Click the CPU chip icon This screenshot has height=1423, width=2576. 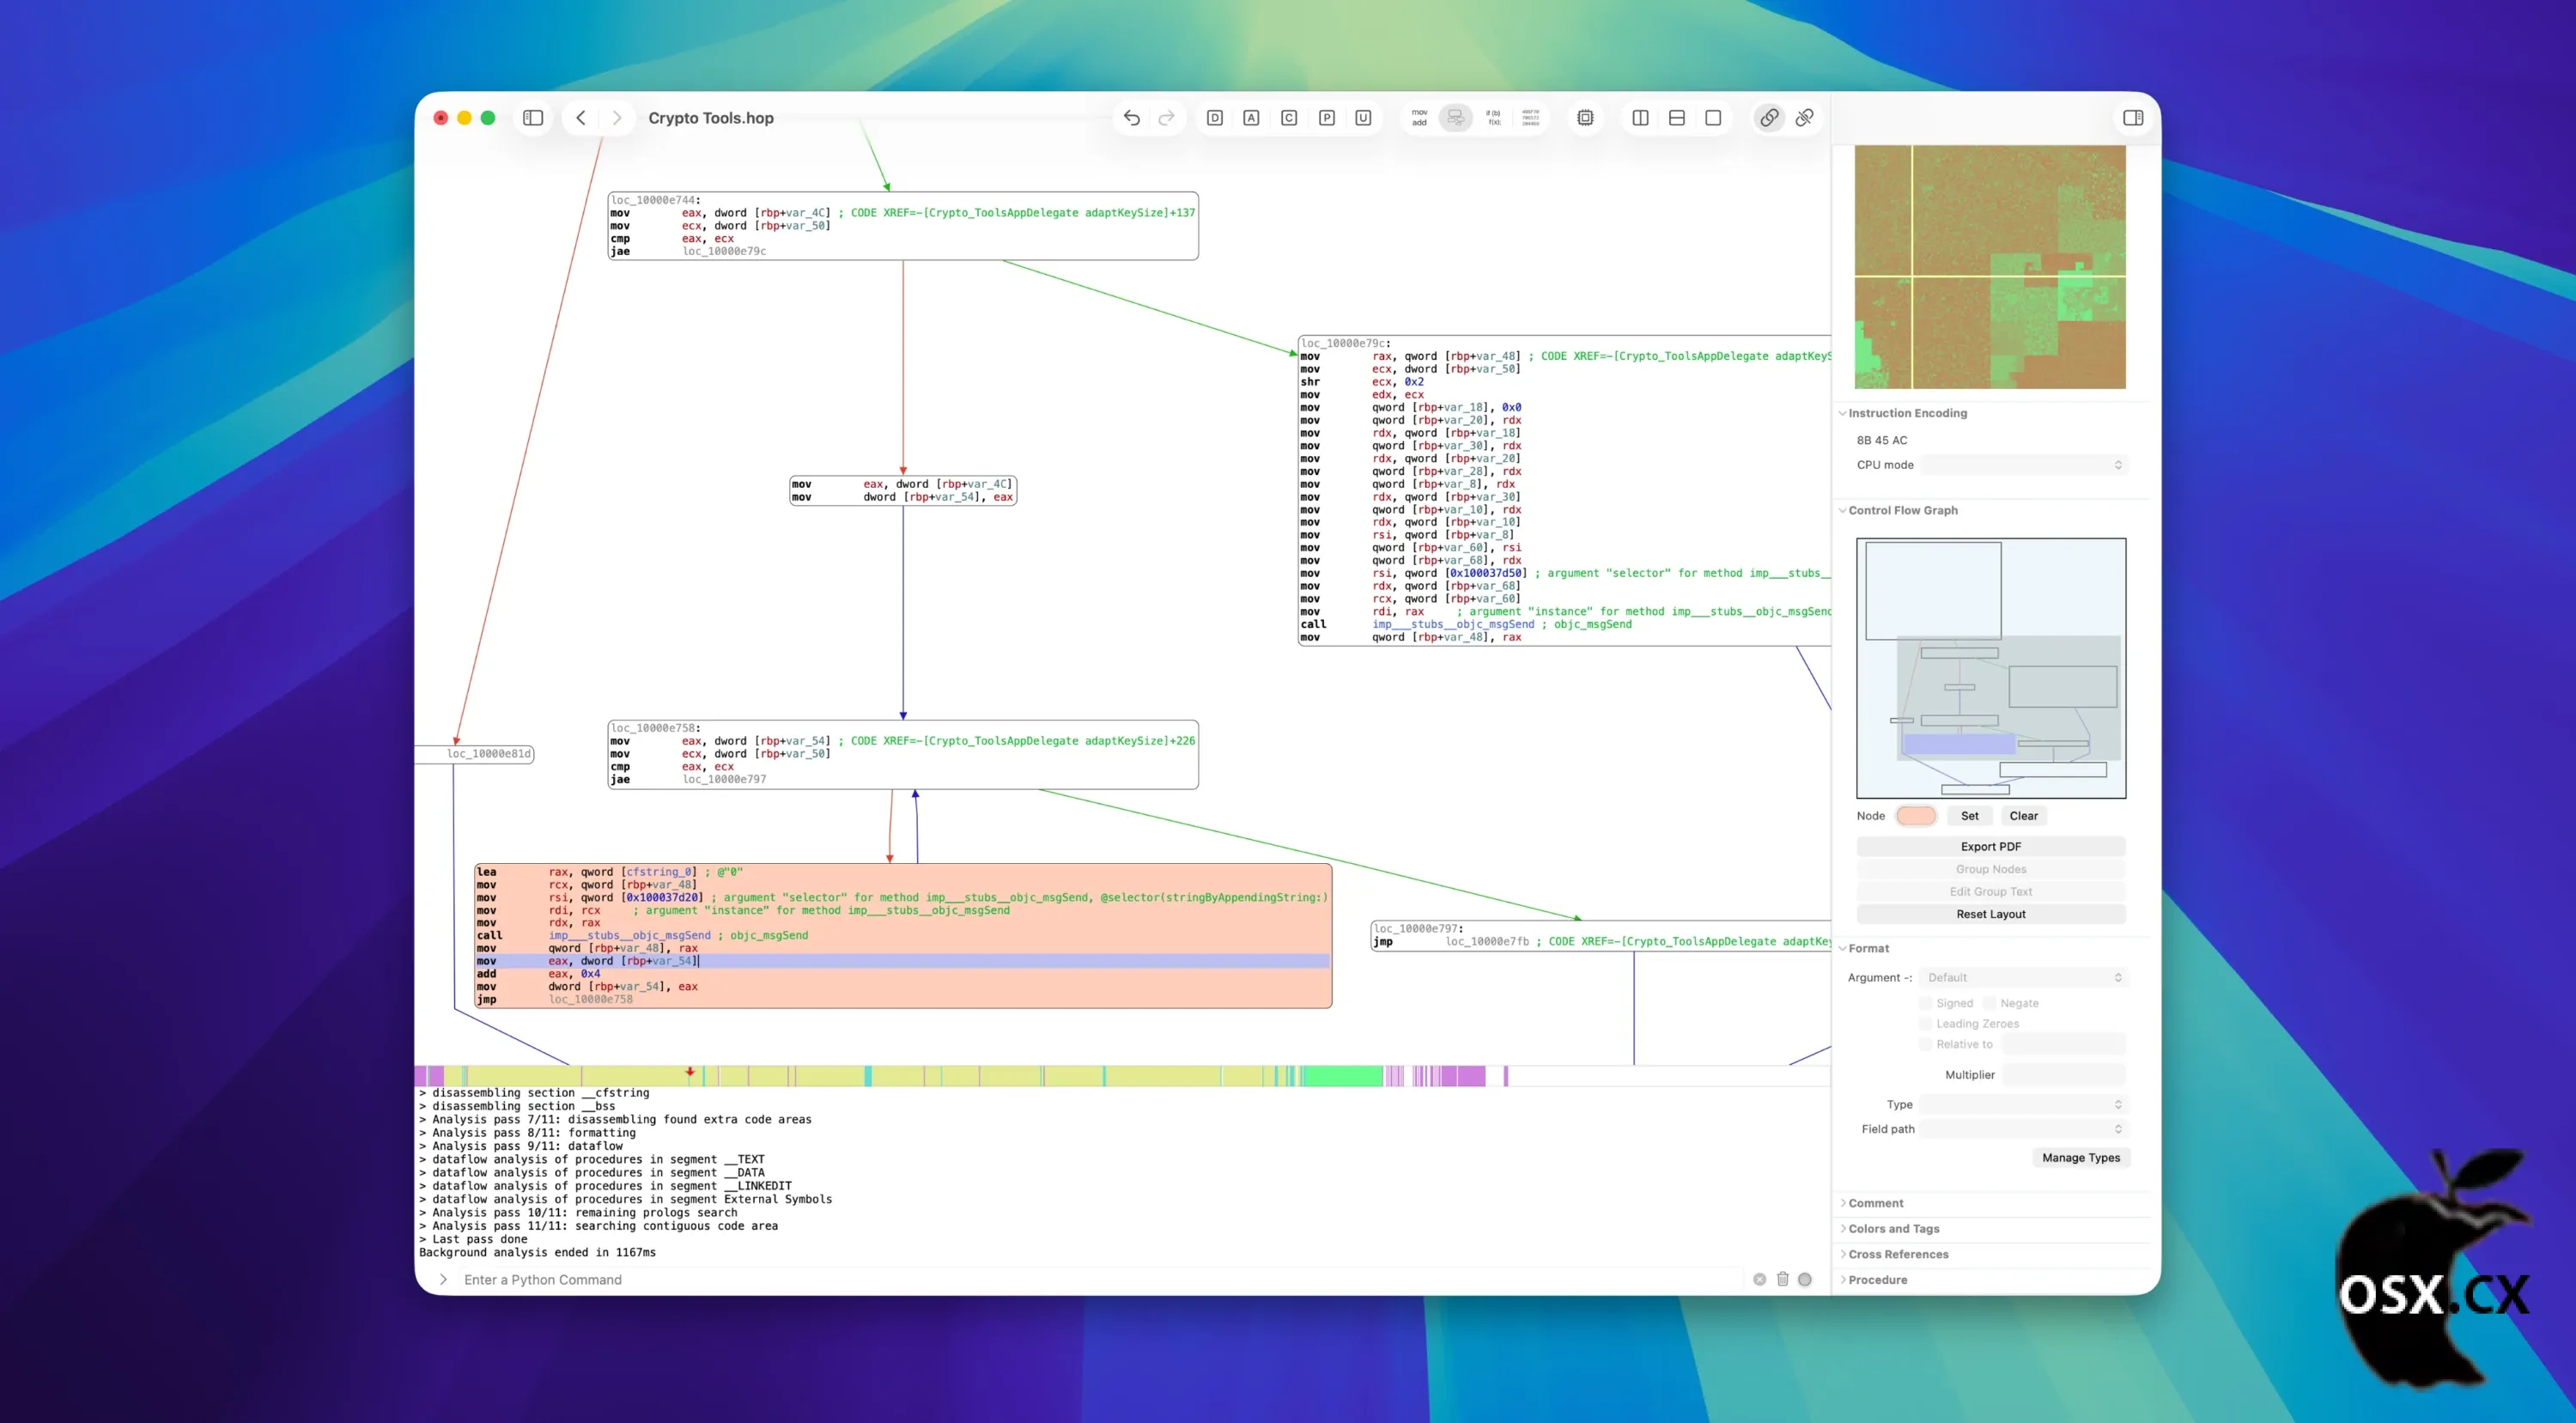click(x=1585, y=118)
